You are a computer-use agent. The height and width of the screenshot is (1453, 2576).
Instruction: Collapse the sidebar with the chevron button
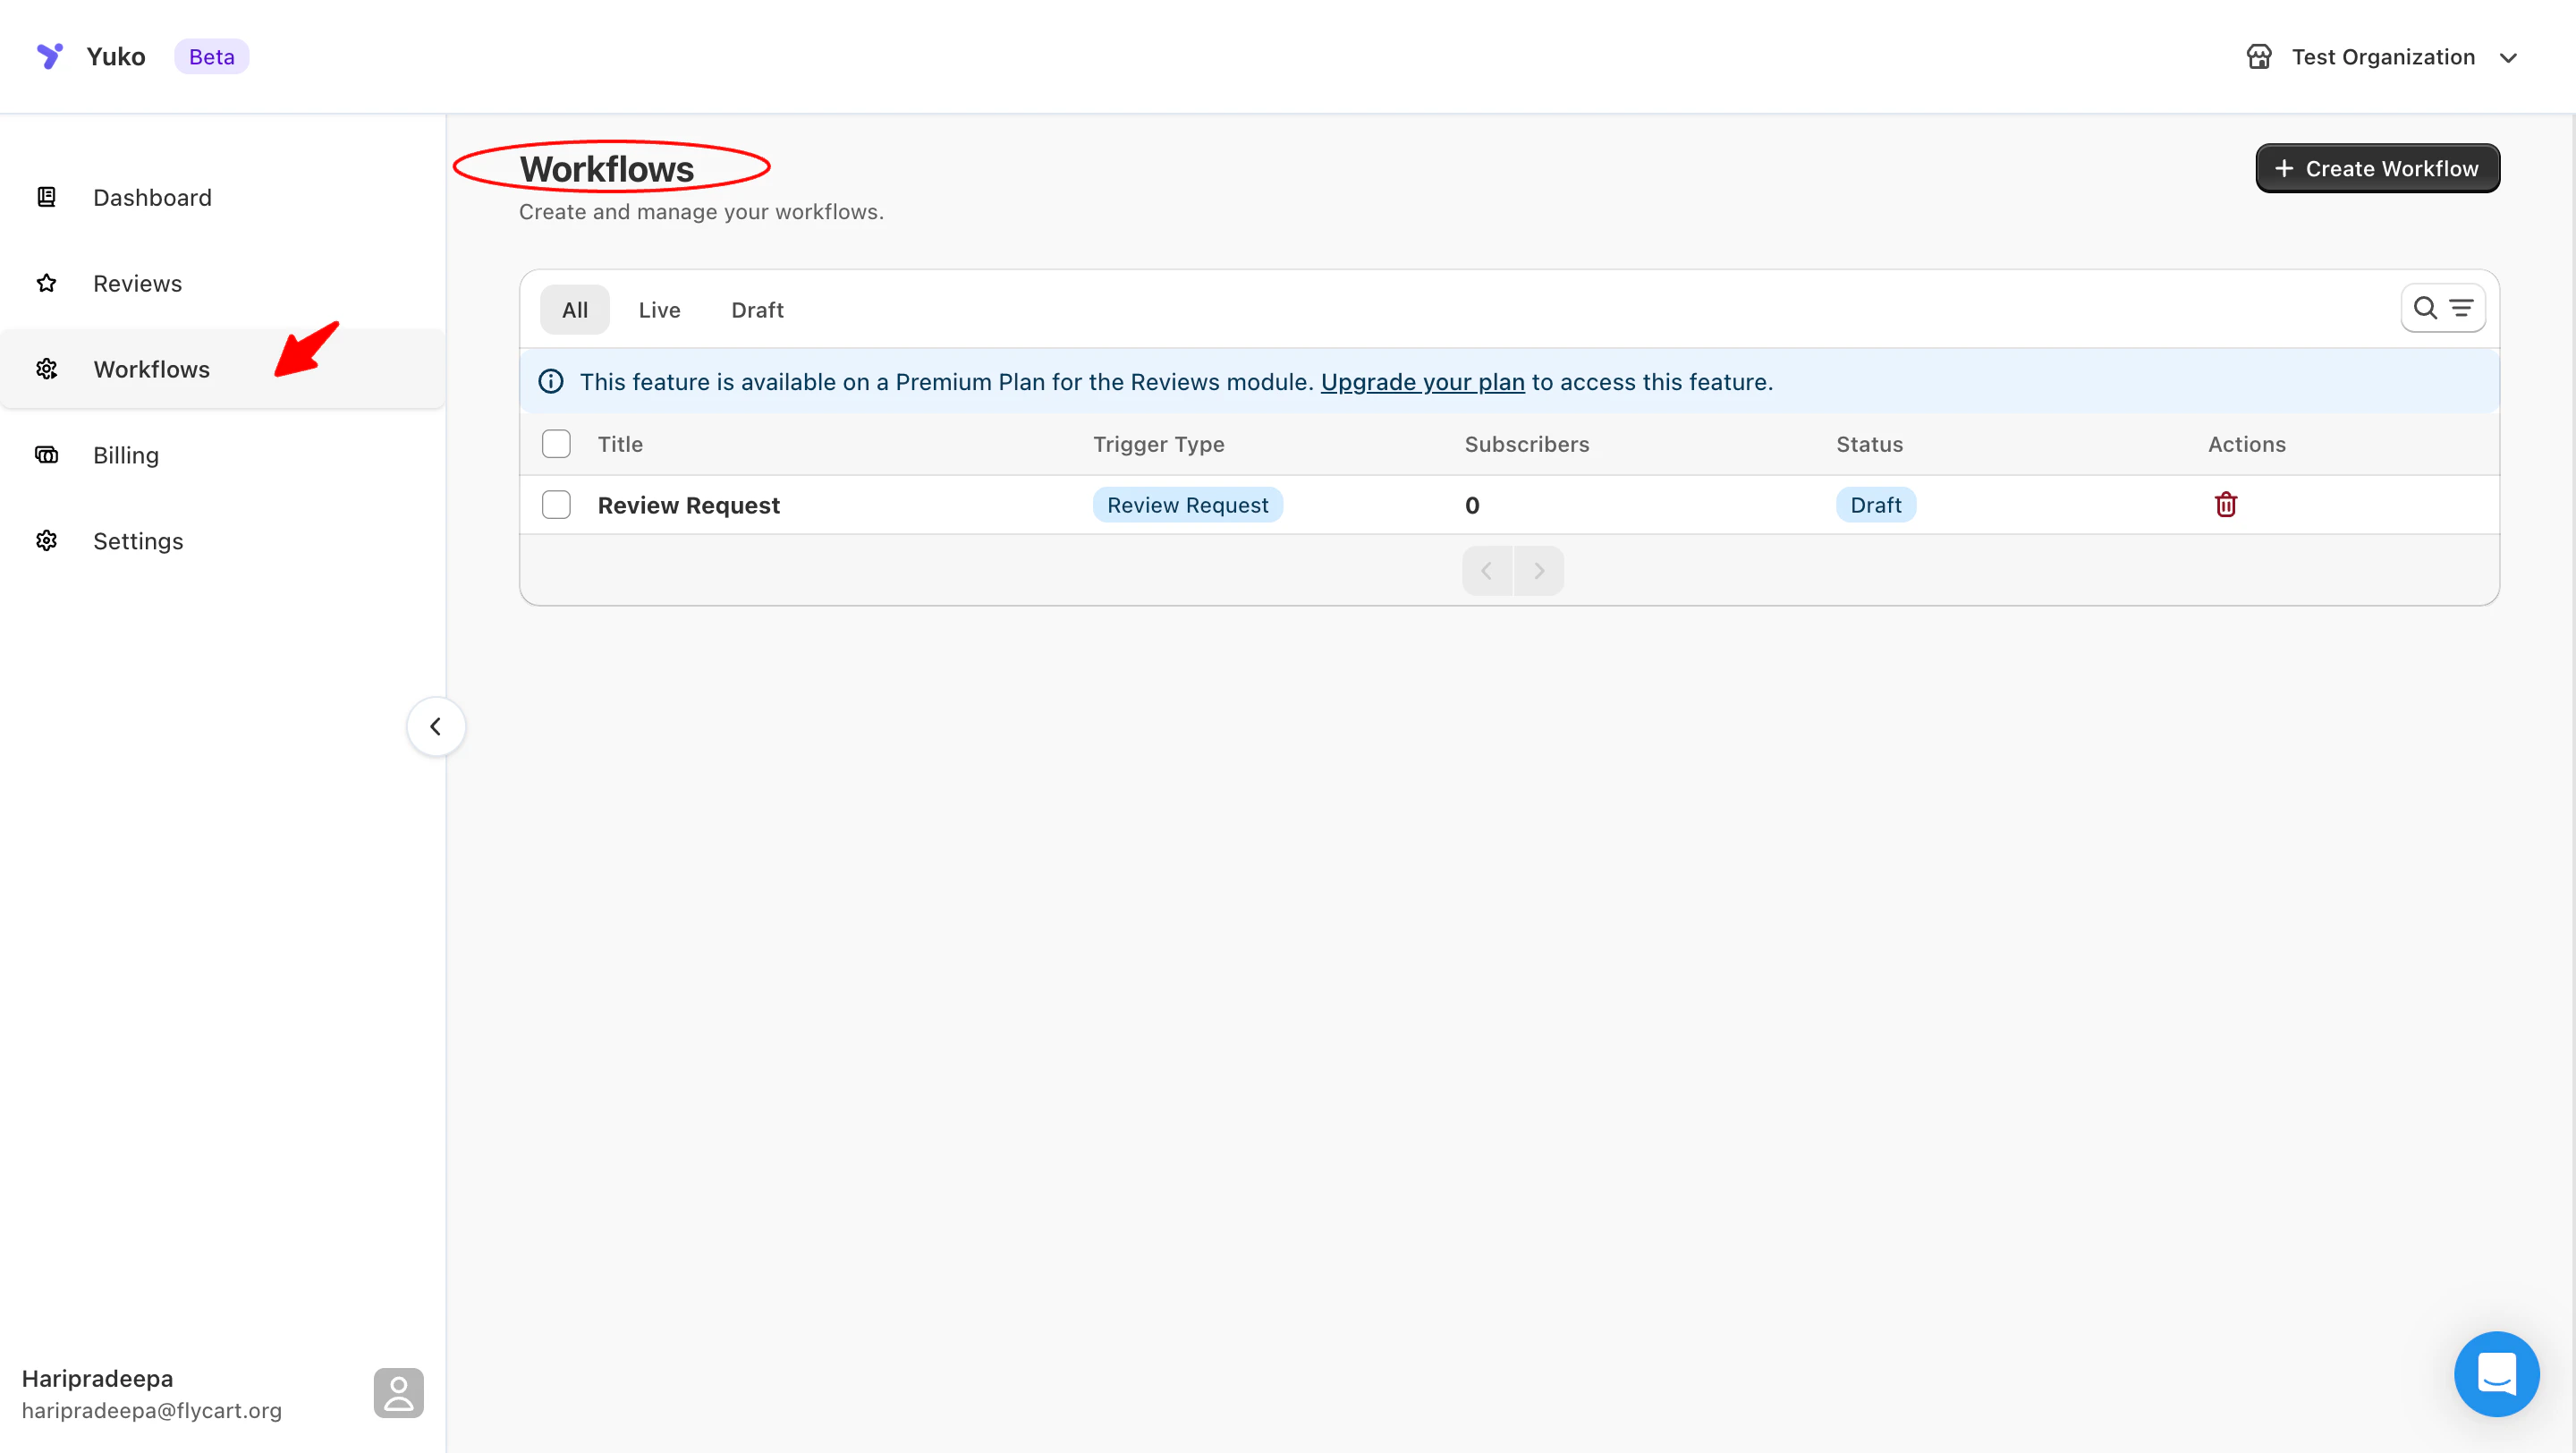pyautogui.click(x=436, y=726)
